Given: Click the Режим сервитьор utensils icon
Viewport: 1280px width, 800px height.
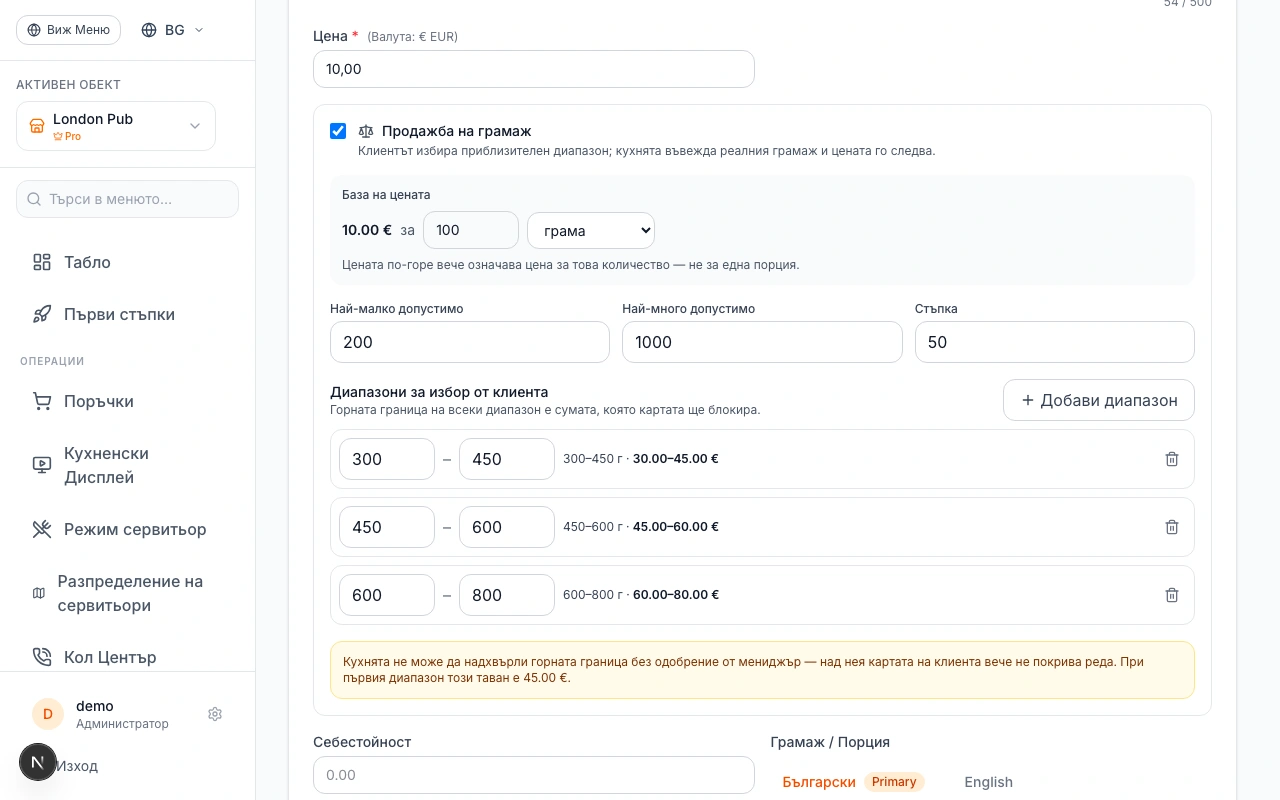Looking at the screenshot, I should tap(42, 529).
